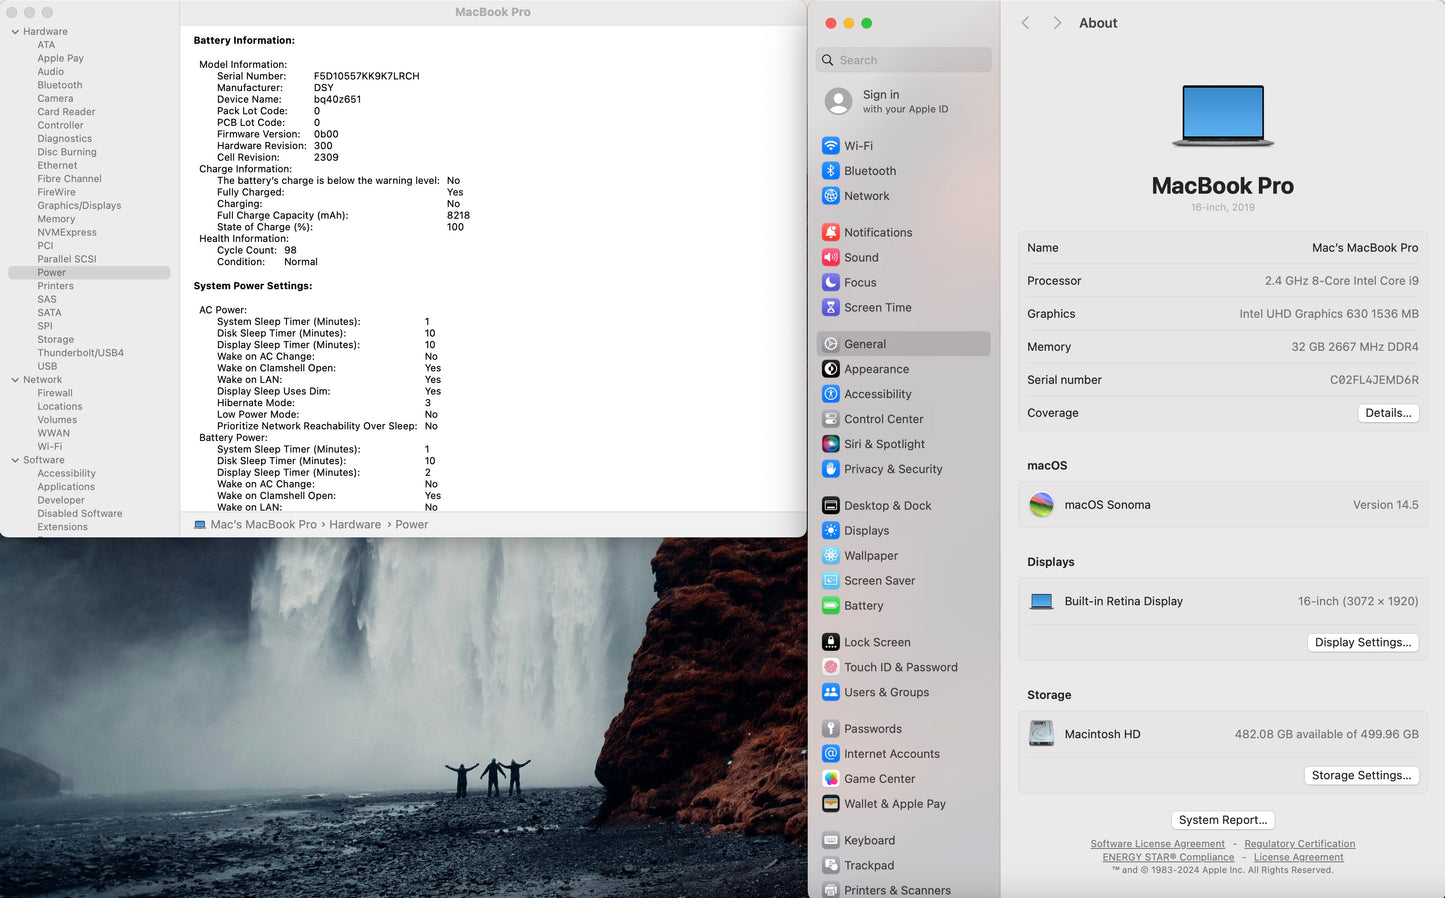Go back using the left chevron
This screenshot has height=898, width=1445.
tap(1025, 23)
